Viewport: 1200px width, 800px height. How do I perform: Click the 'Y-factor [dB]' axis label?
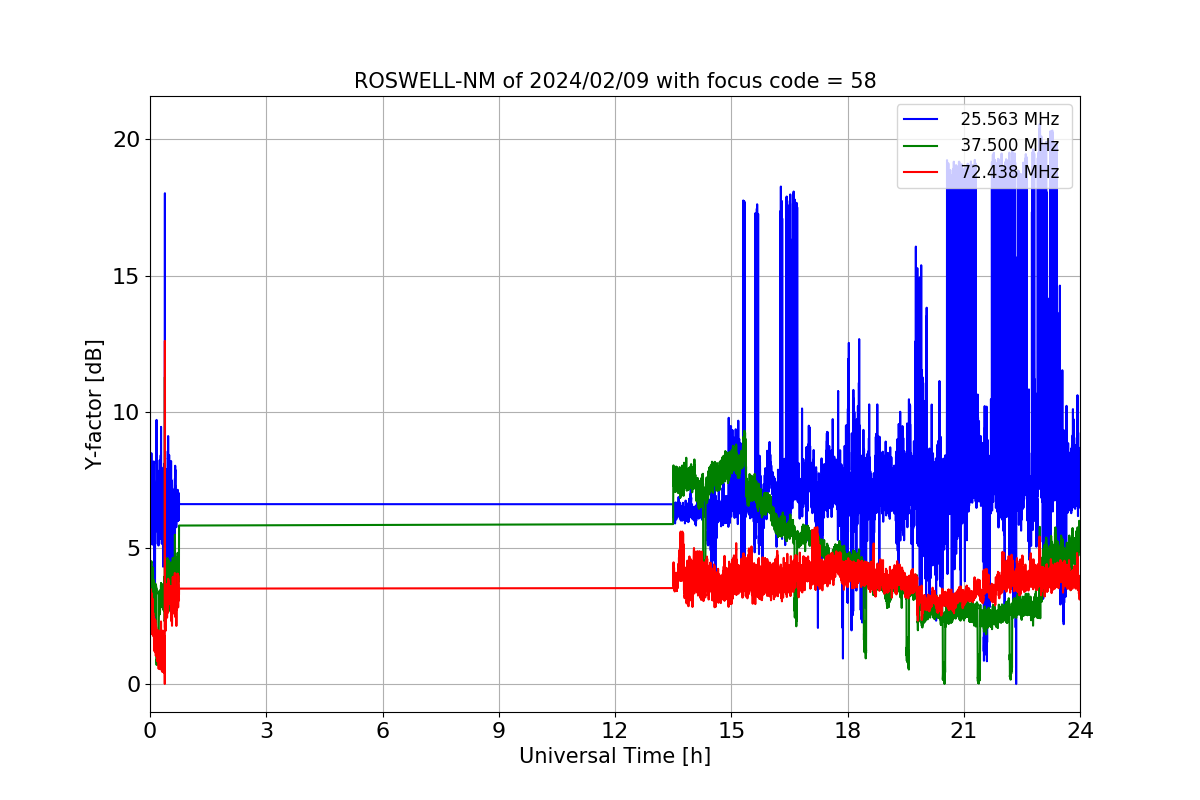[94, 405]
